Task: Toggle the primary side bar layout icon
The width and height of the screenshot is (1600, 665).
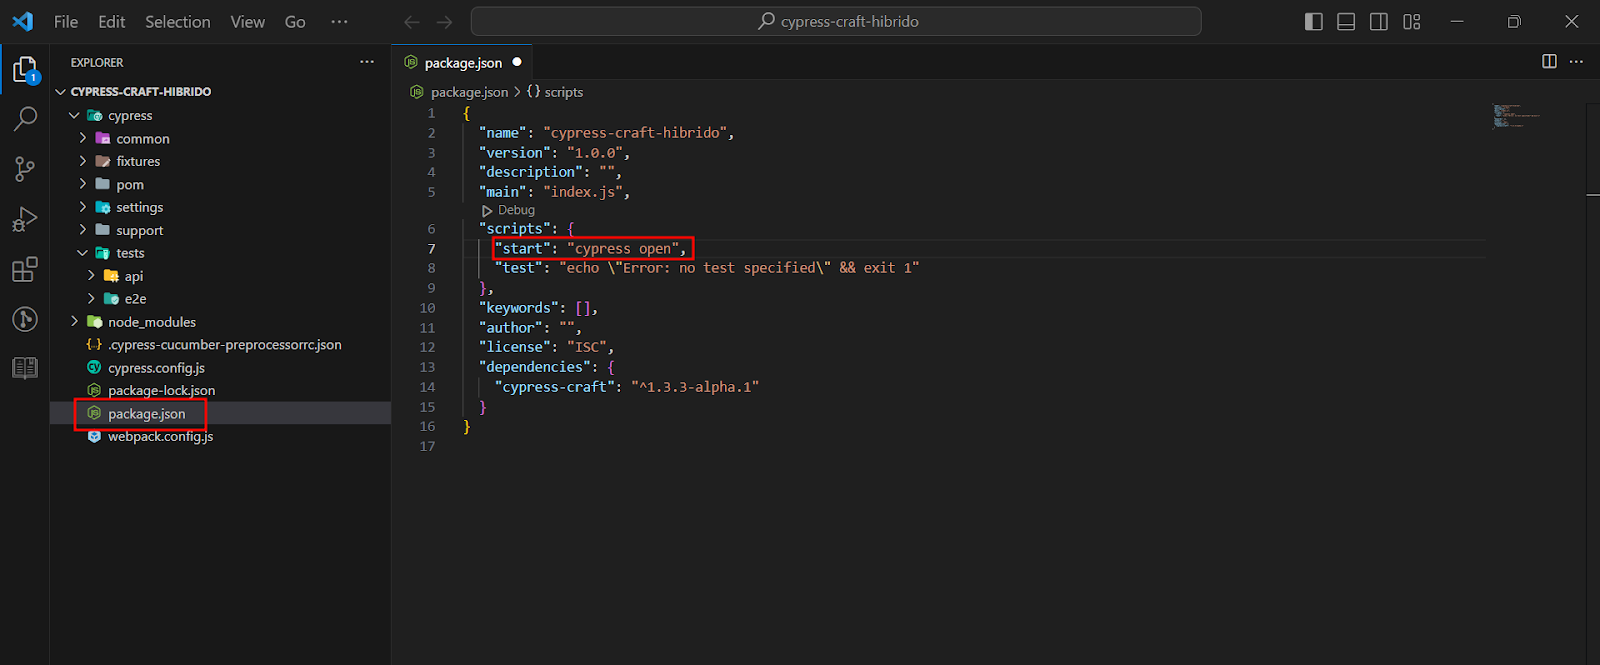Action: click(x=1314, y=21)
